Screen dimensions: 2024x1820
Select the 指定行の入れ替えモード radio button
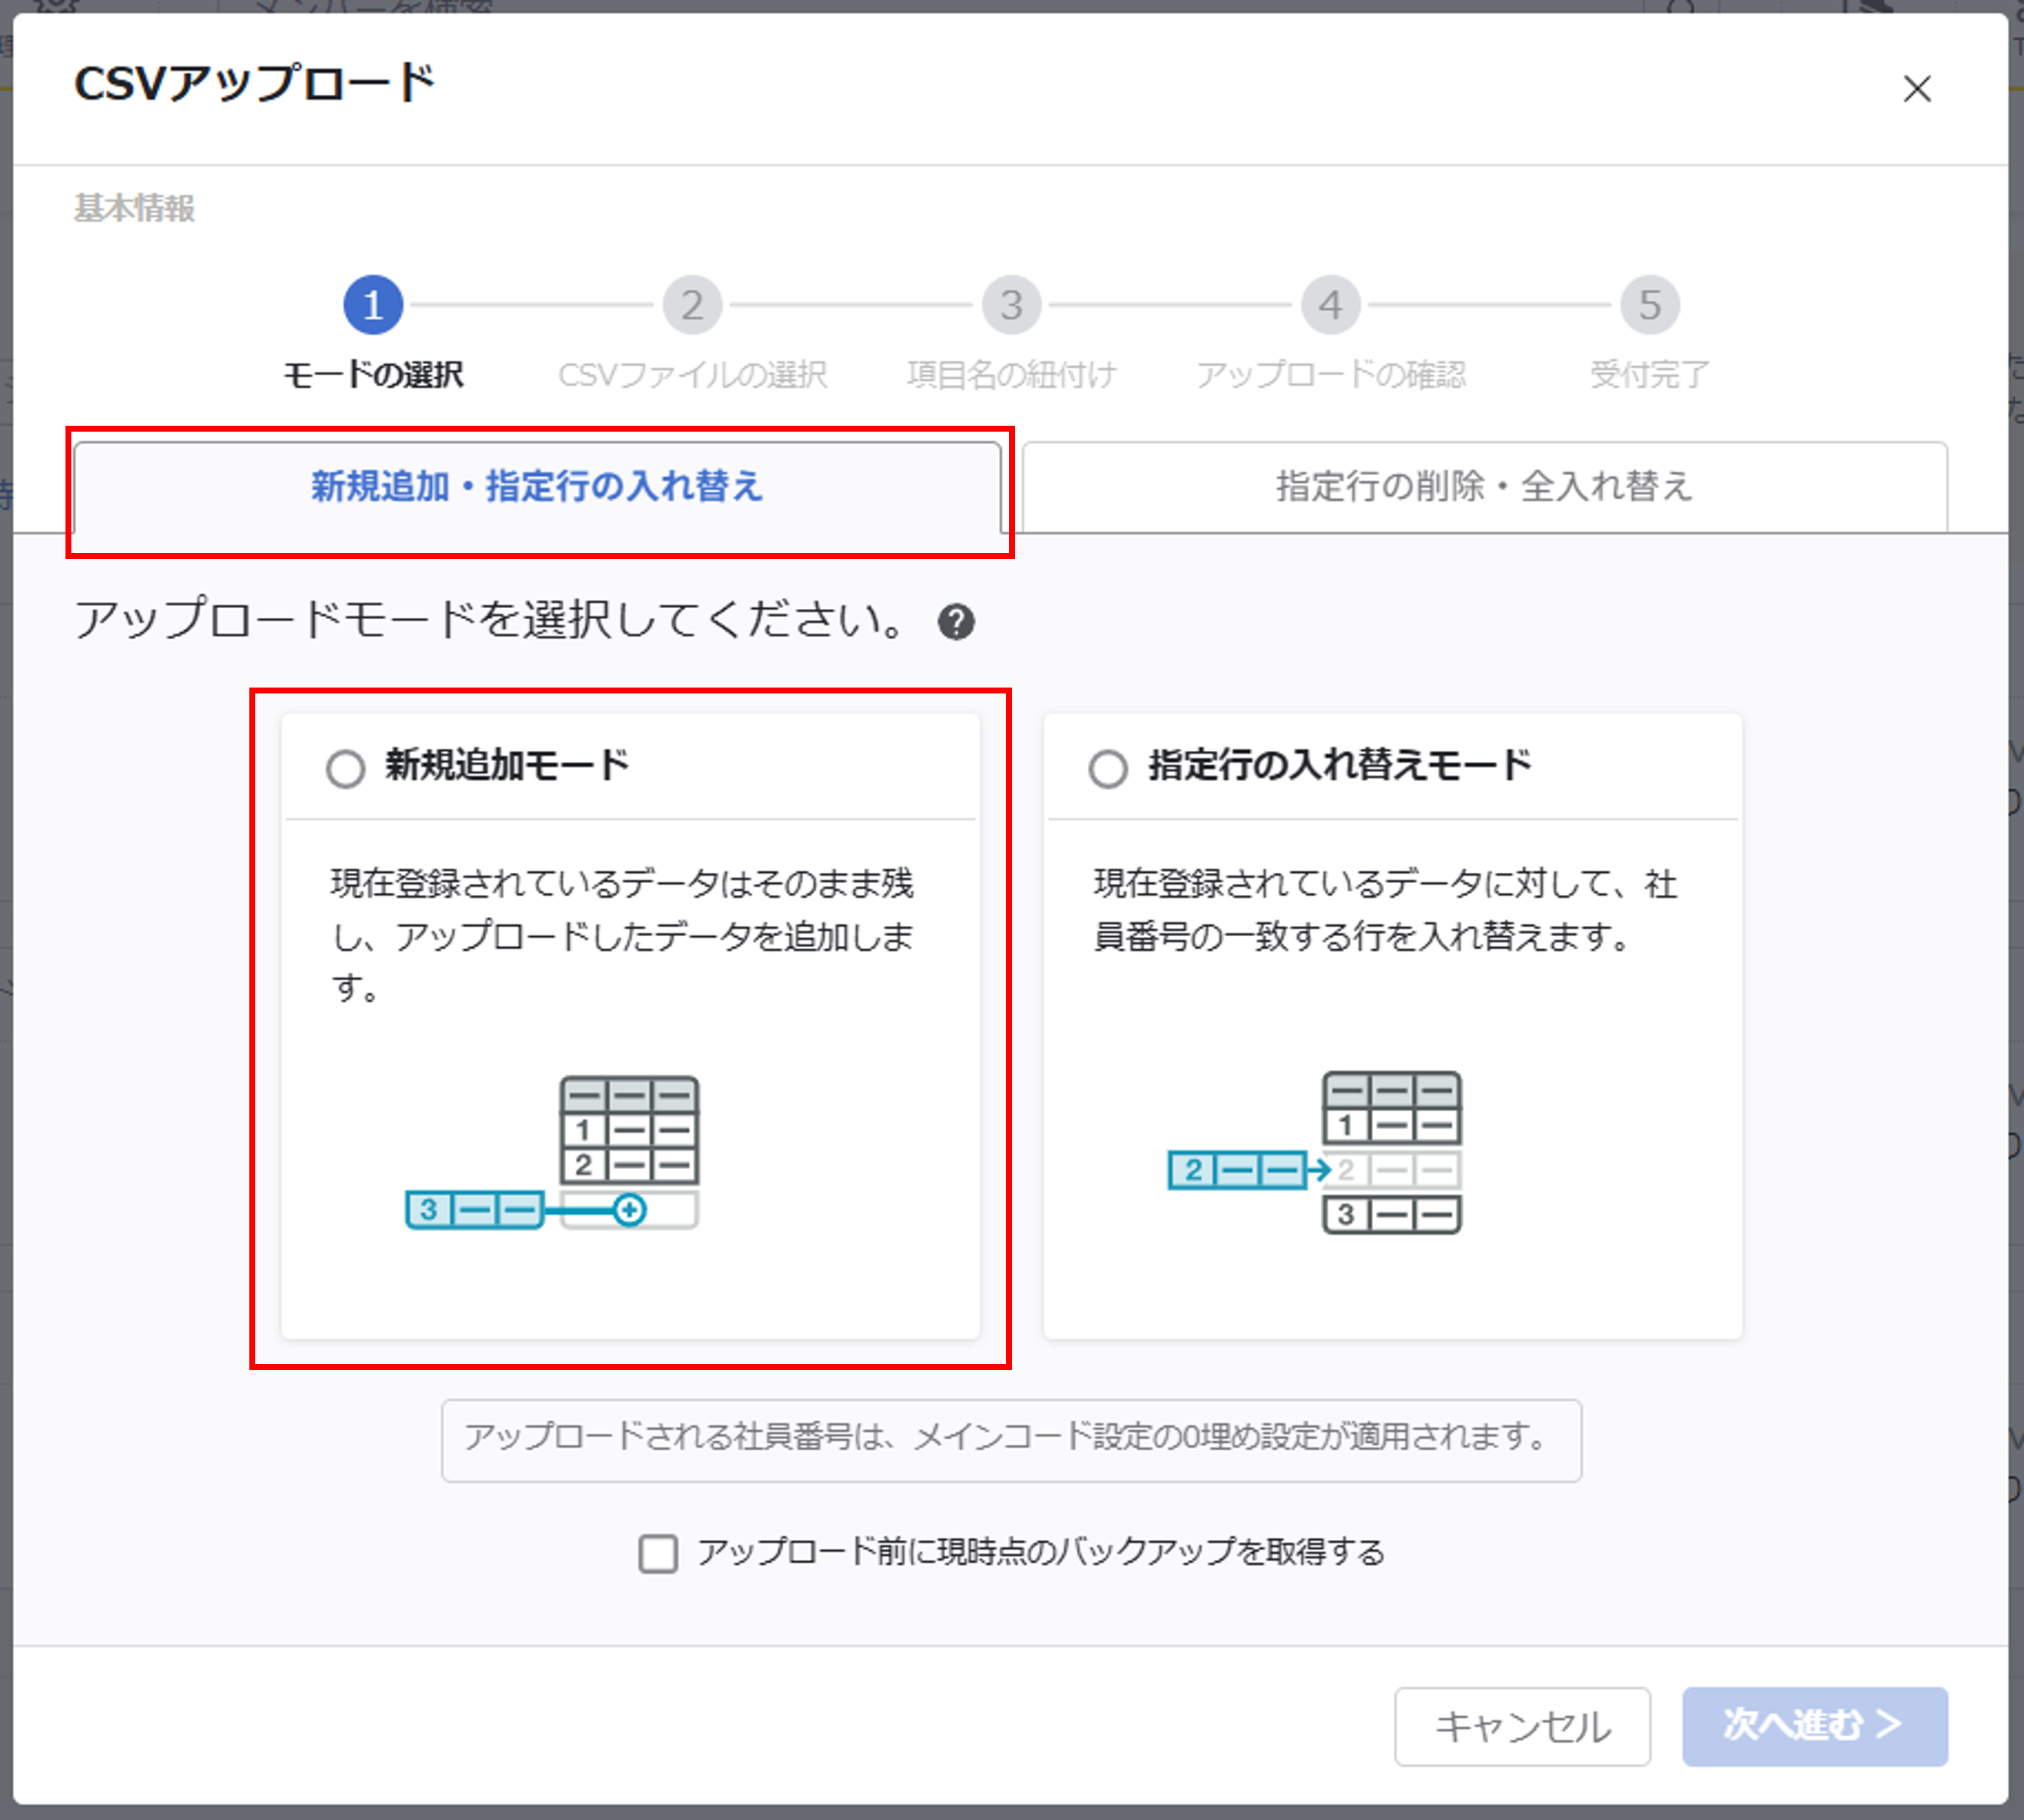(1107, 767)
